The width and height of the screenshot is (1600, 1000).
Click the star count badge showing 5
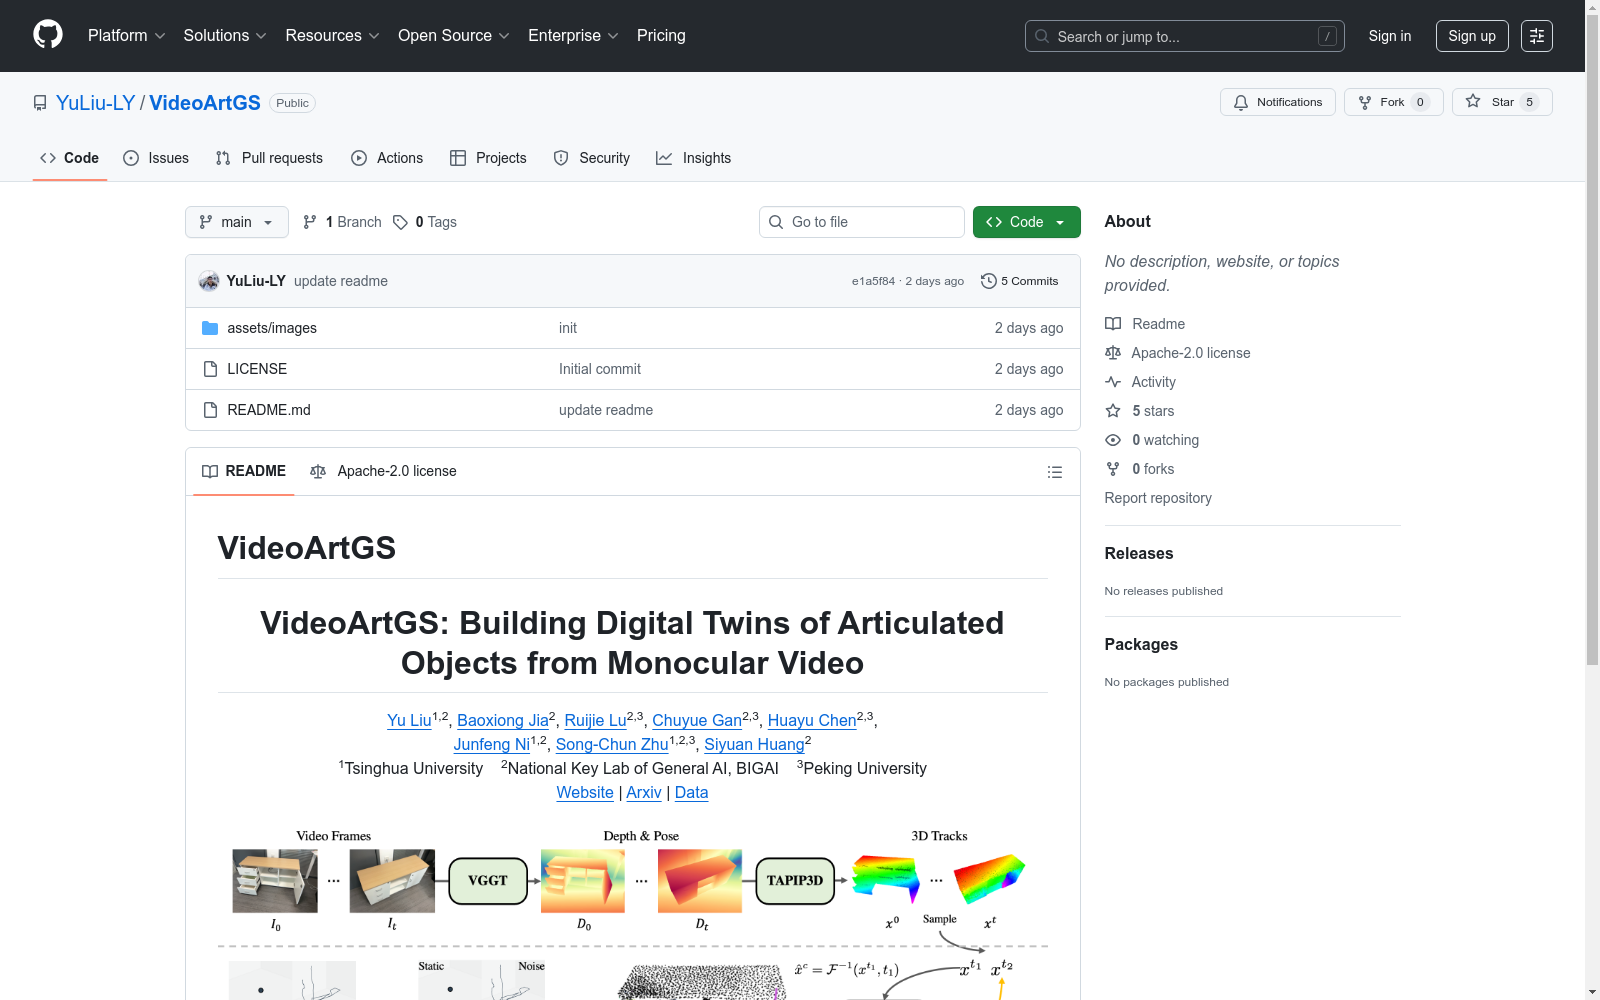[x=1529, y=102]
